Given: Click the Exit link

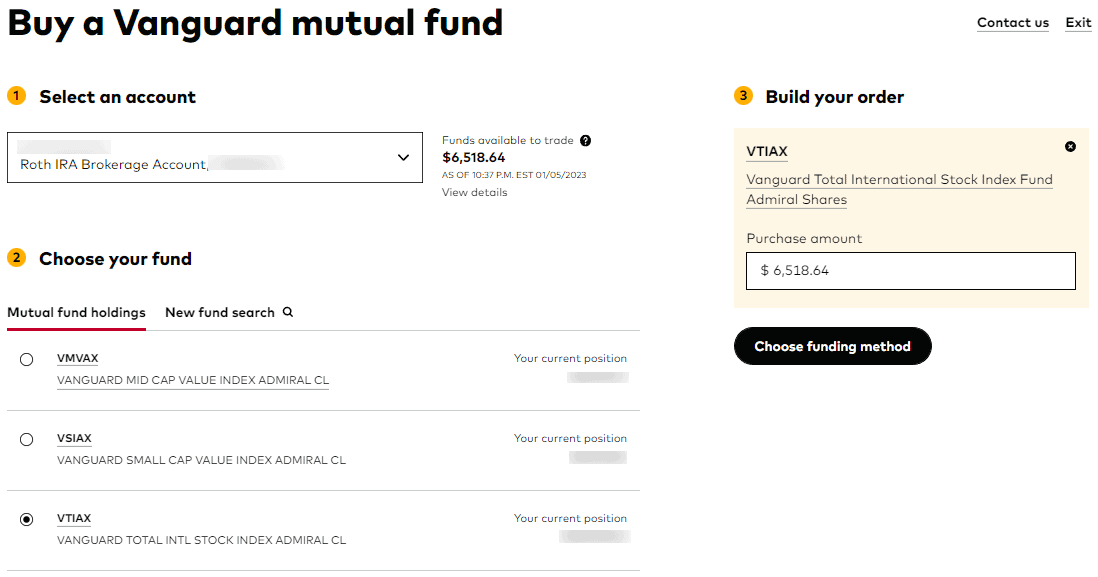Looking at the screenshot, I should (x=1078, y=22).
